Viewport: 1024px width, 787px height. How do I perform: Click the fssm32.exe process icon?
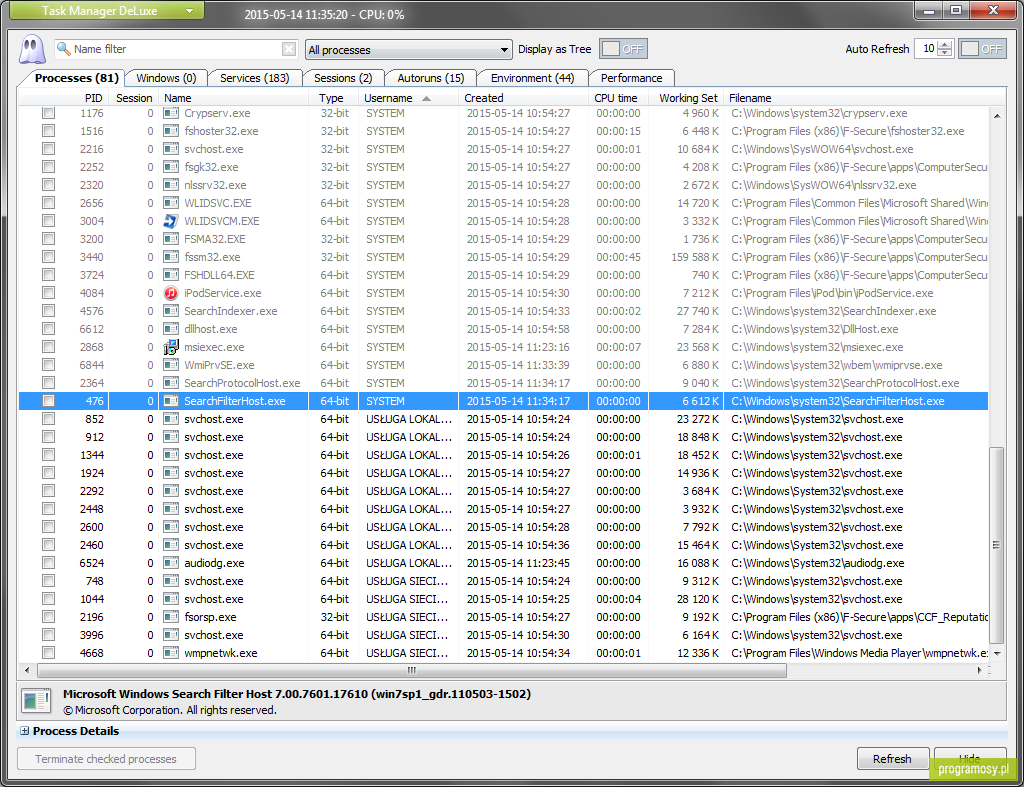point(171,257)
